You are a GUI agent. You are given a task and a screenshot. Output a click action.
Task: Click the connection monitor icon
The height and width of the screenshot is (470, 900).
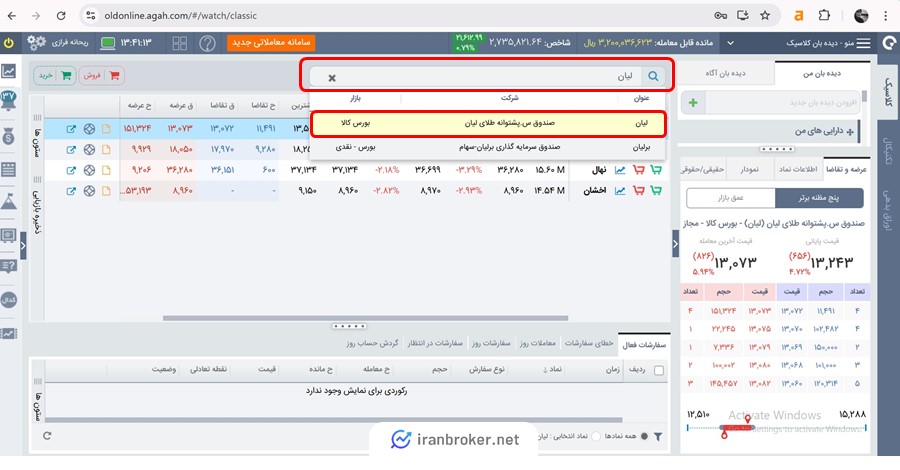tap(108, 43)
